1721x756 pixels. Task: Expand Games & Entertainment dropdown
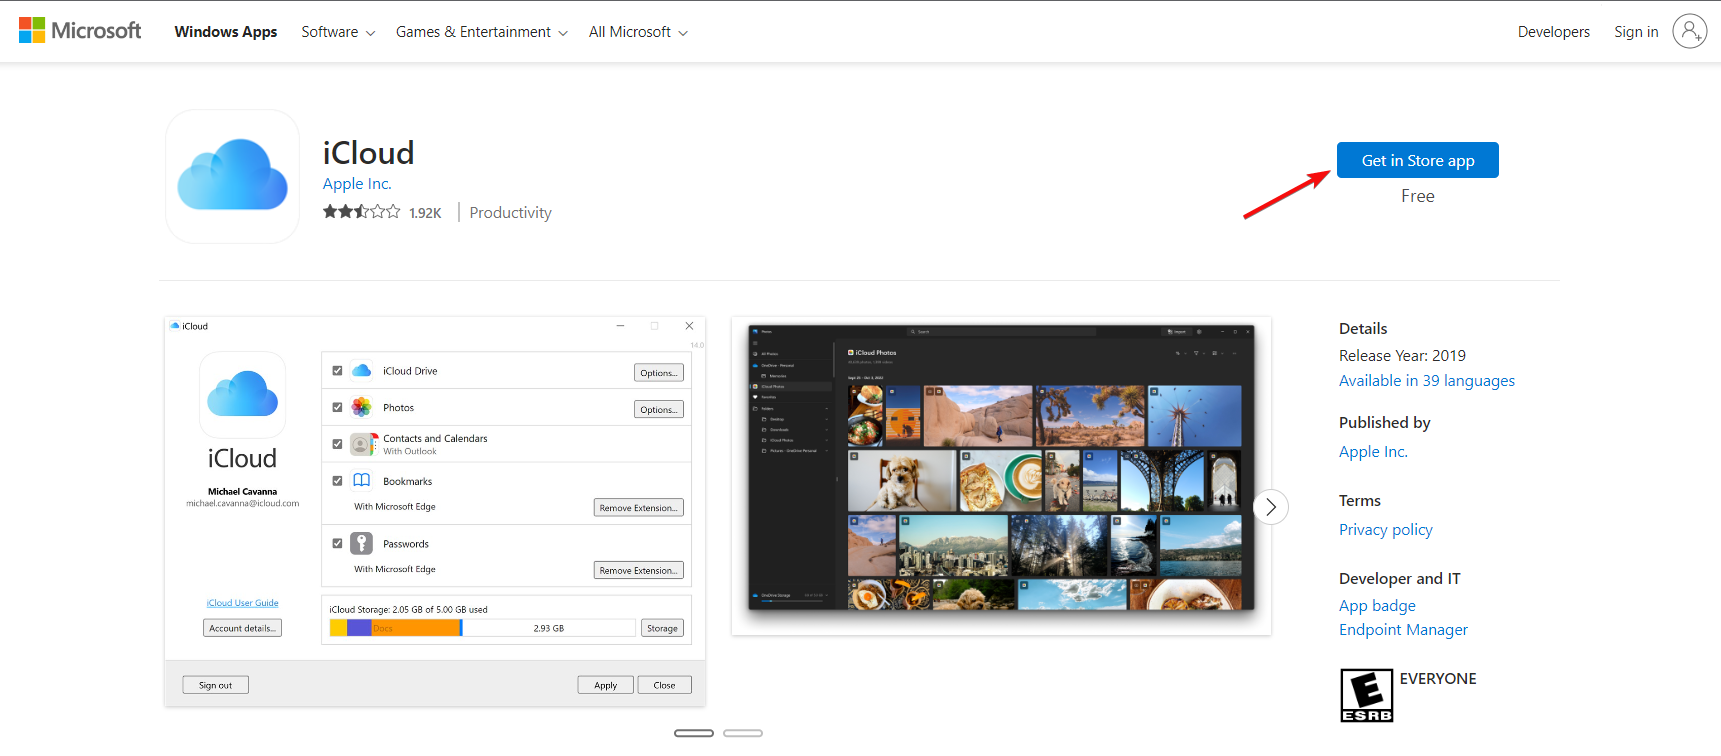tap(482, 32)
